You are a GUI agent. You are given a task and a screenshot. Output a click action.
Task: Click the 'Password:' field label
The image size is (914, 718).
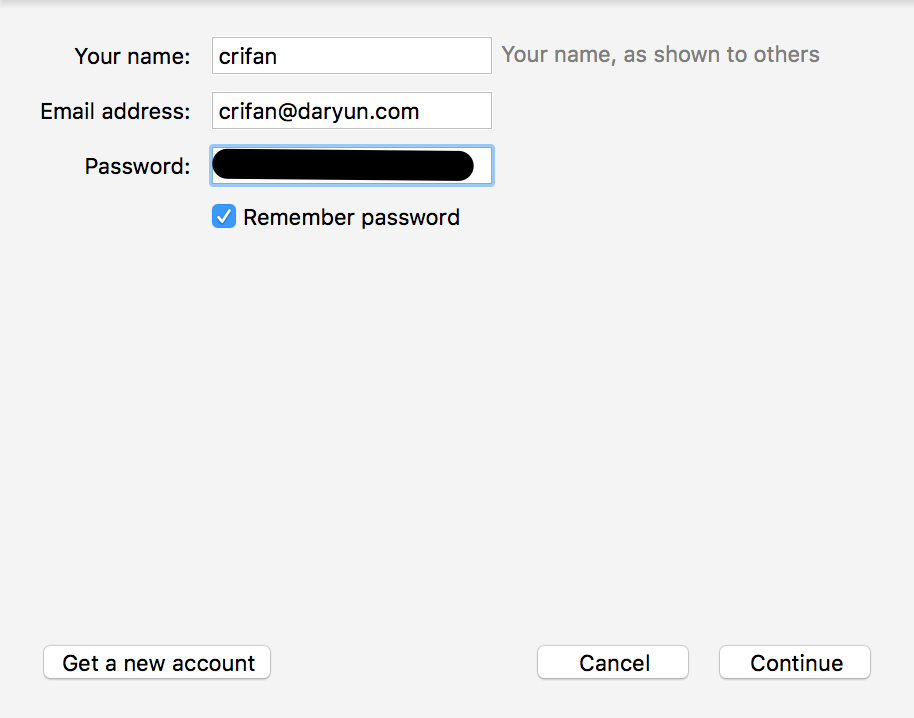click(x=137, y=167)
